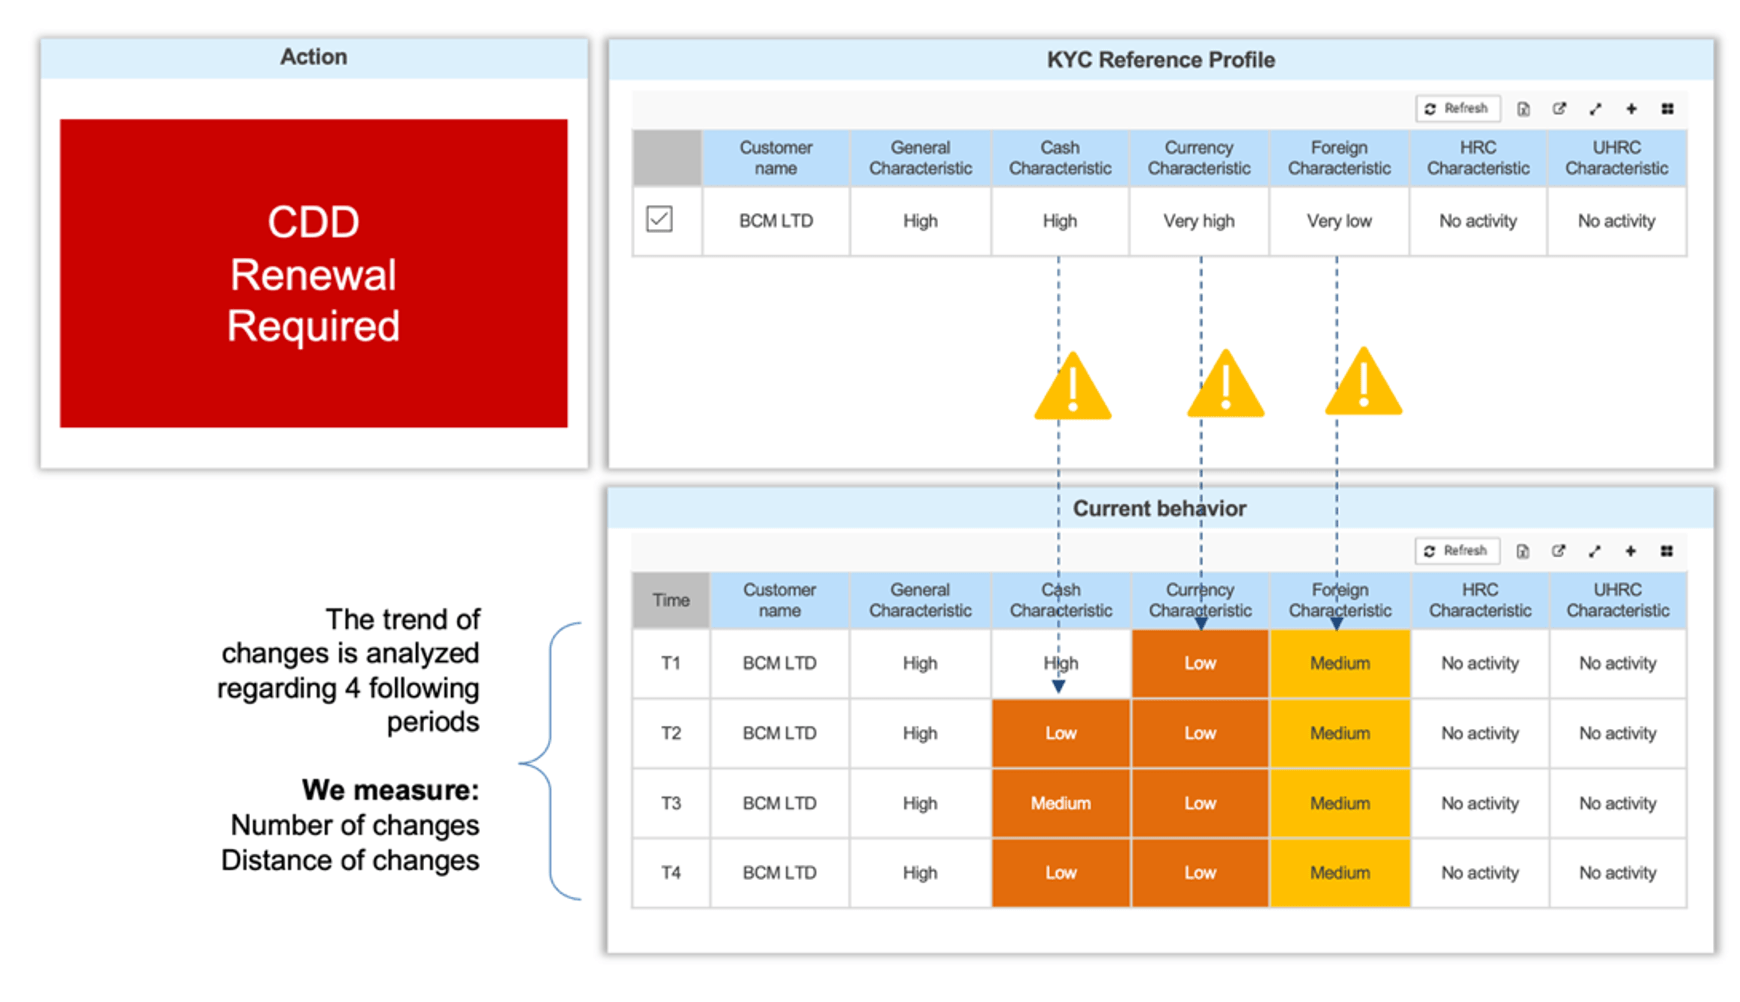Select the Time column header
This screenshot has height=1002, width=1740.
[x=671, y=600]
